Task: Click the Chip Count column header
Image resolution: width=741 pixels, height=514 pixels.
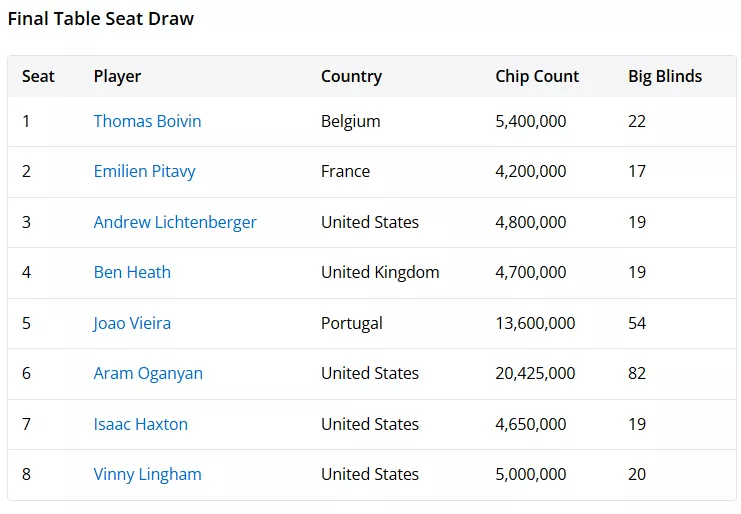Action: click(537, 77)
